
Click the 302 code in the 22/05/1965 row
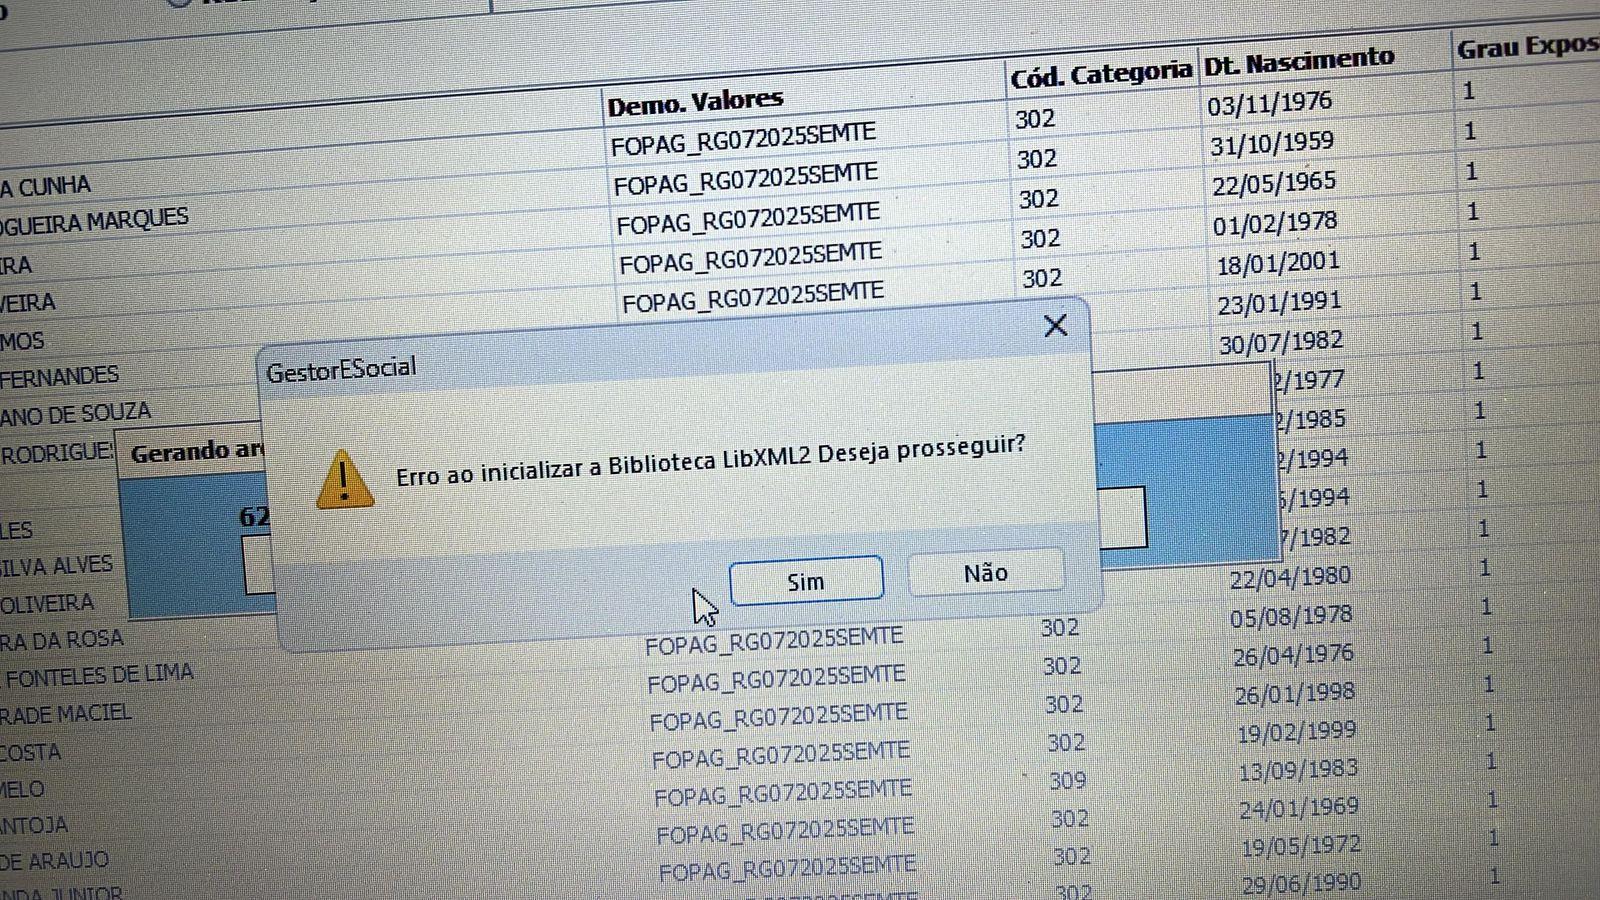[x=1038, y=199]
